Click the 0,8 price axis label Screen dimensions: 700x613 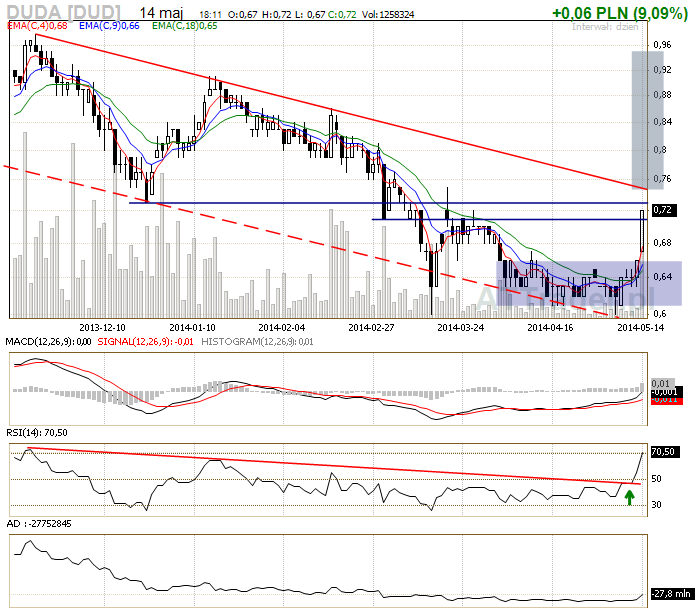660,150
